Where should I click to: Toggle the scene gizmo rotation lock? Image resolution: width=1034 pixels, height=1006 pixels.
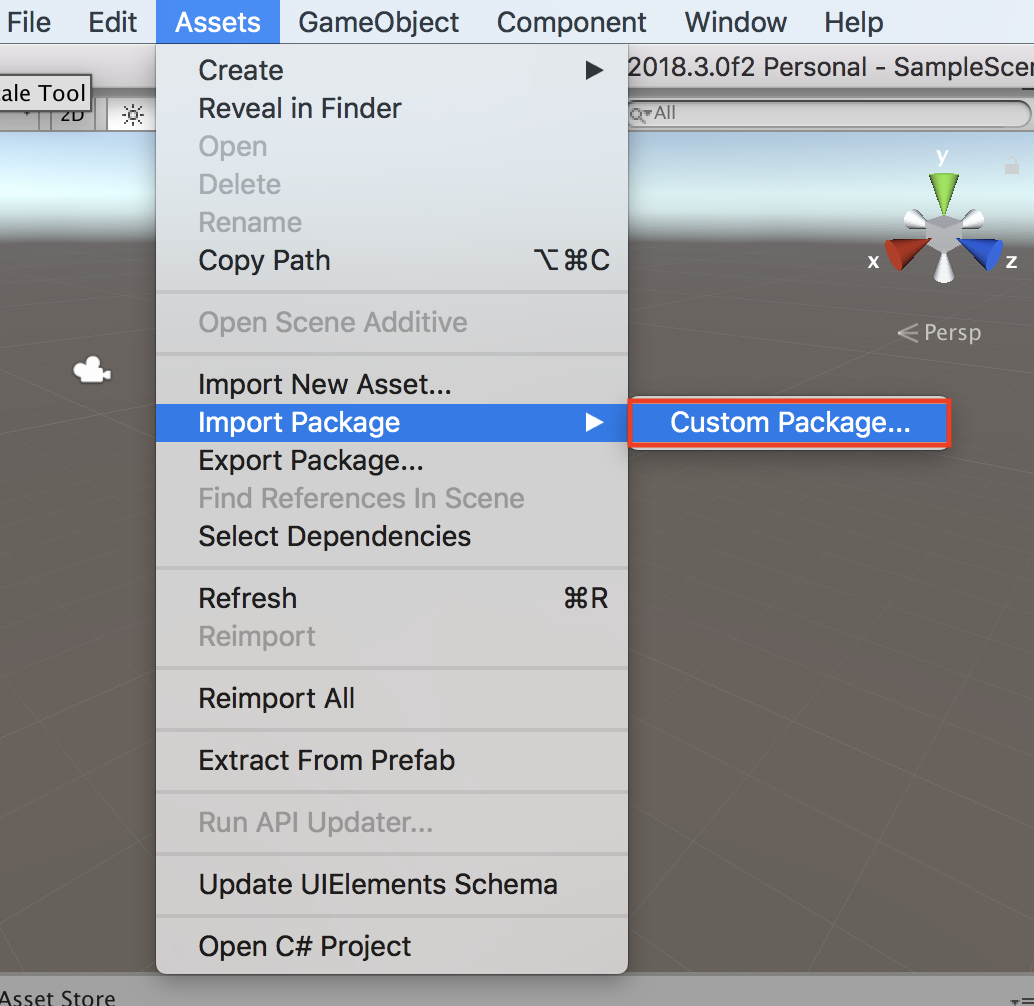1011,166
